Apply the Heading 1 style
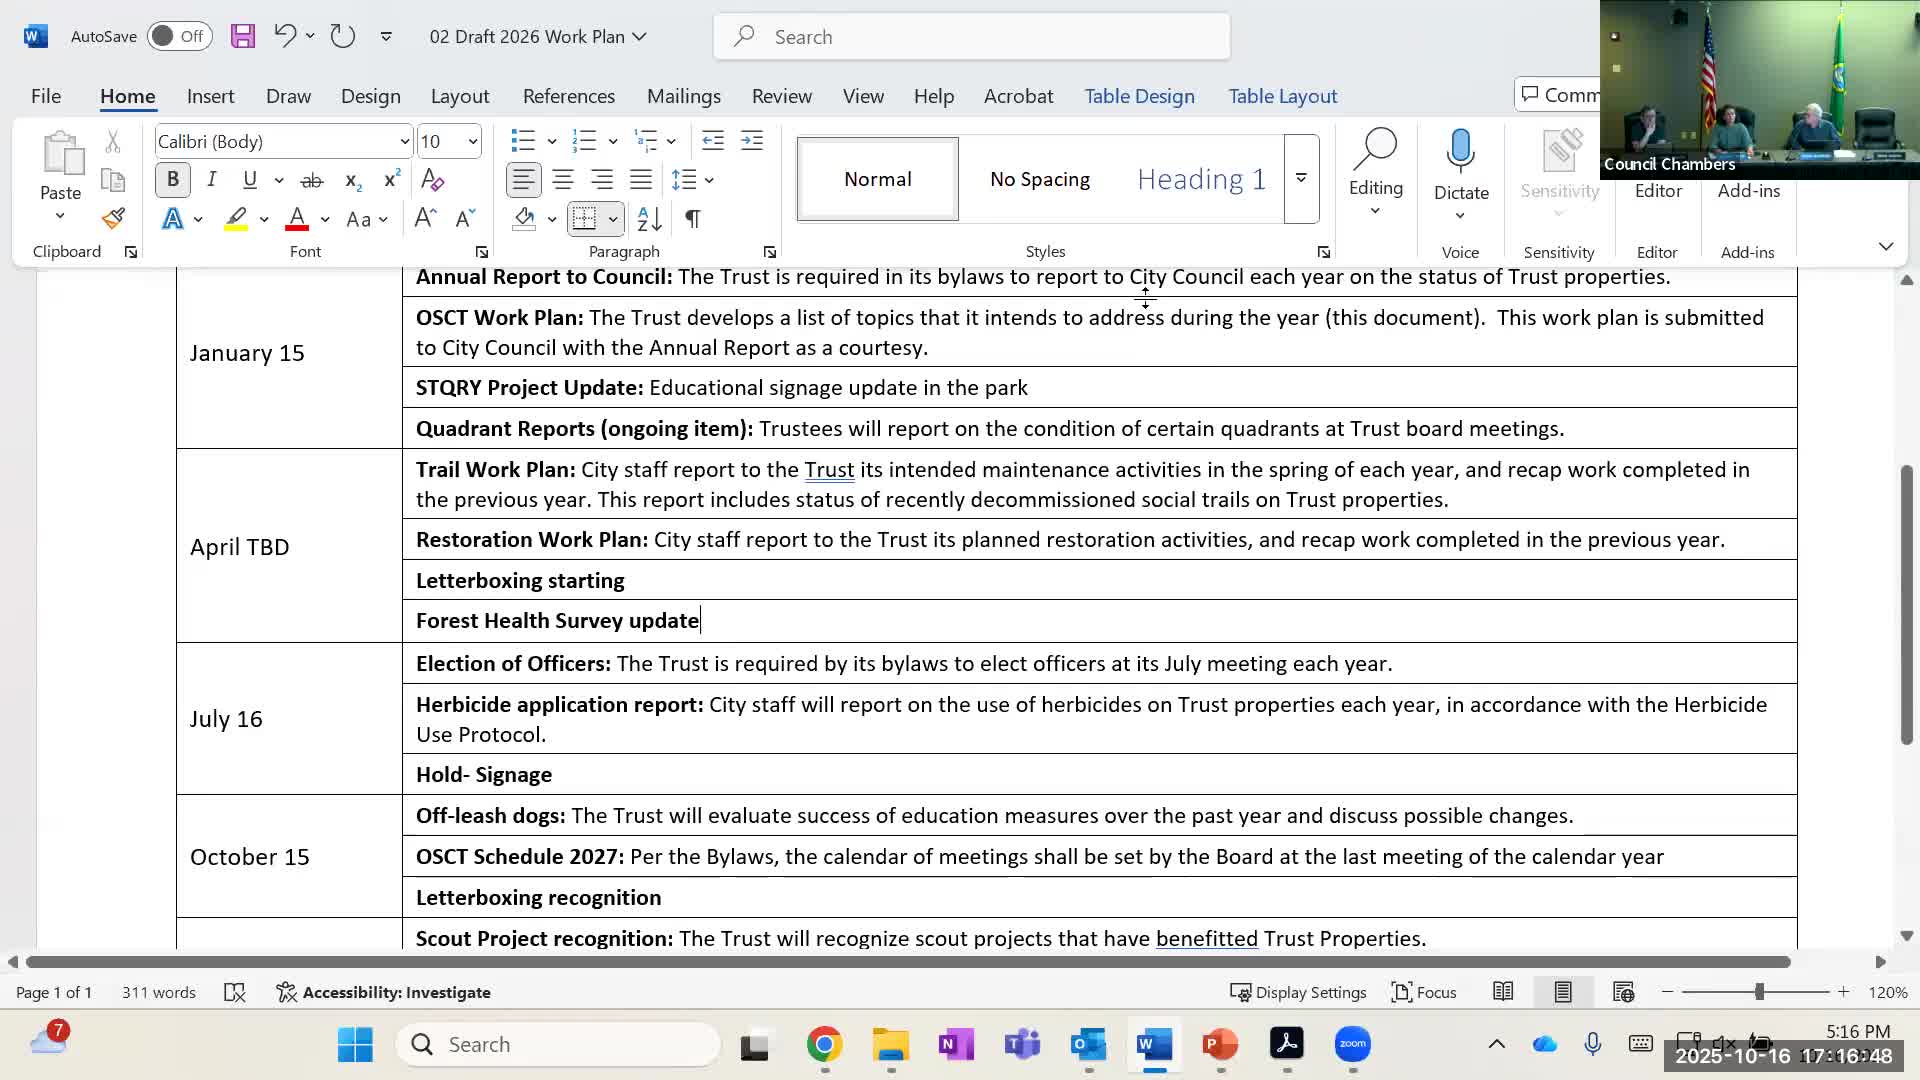Screen dimensions: 1920x1080 (1201, 179)
